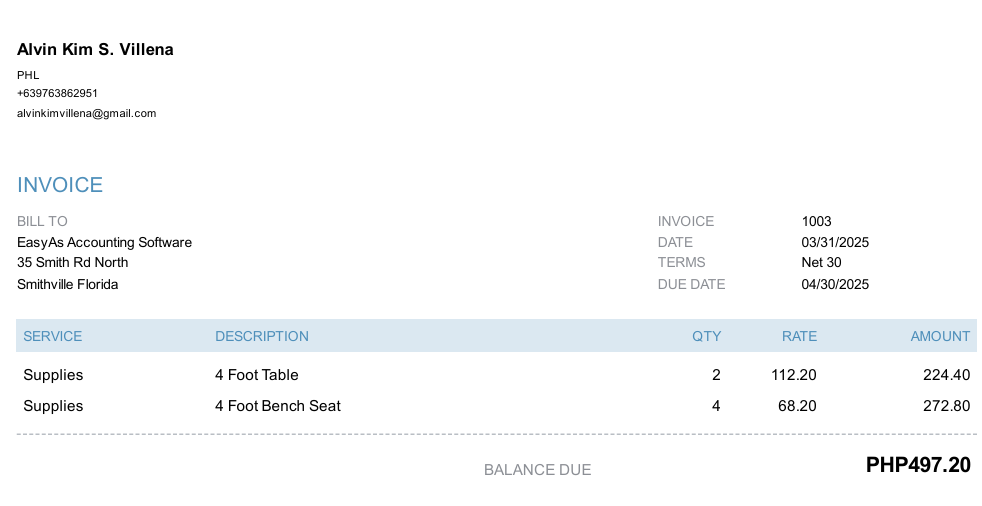Click the INVOICE title heading
Viewport: 982px width, 506px height.
tap(60, 185)
